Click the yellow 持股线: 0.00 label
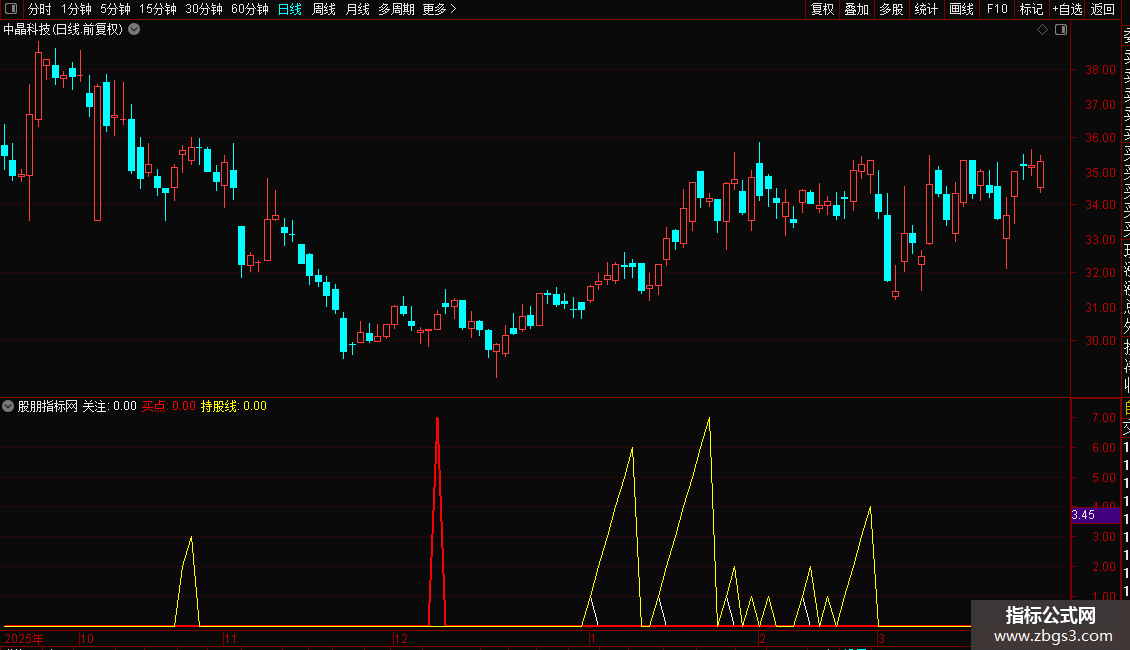This screenshot has height=650, width=1130. tap(233, 406)
